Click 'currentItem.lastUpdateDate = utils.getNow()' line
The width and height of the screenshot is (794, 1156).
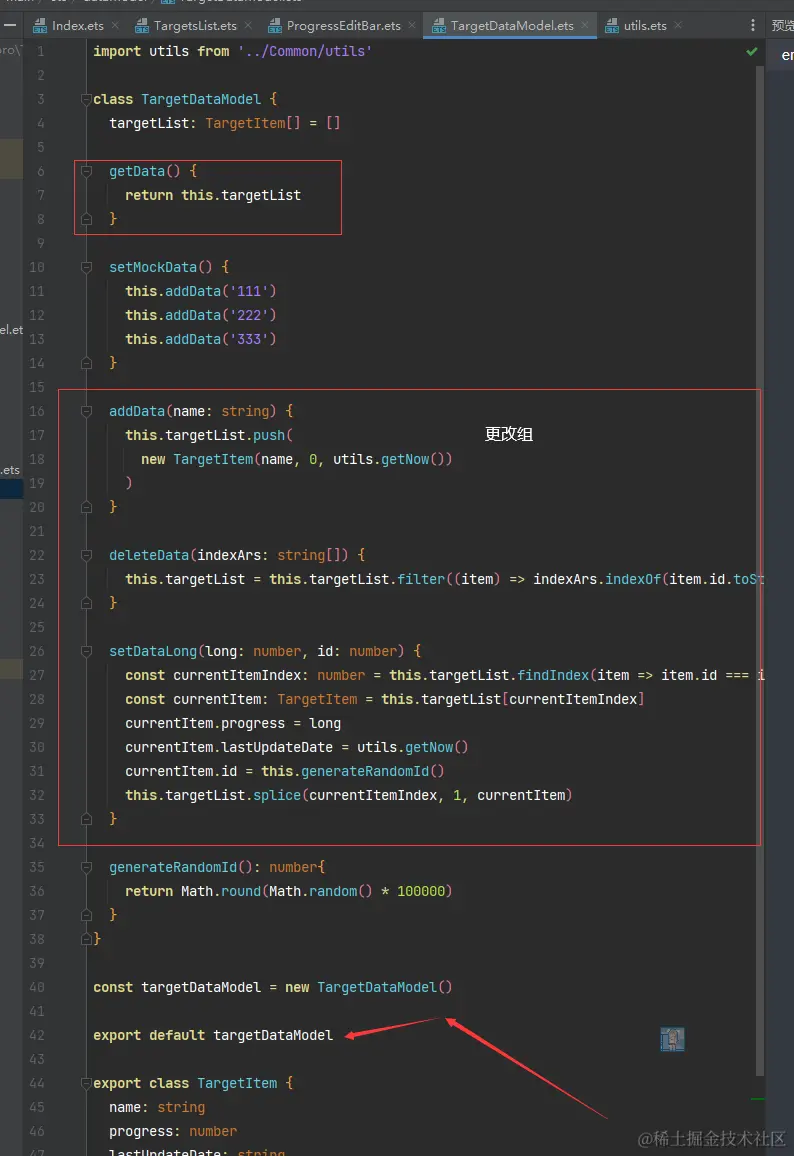(296, 748)
